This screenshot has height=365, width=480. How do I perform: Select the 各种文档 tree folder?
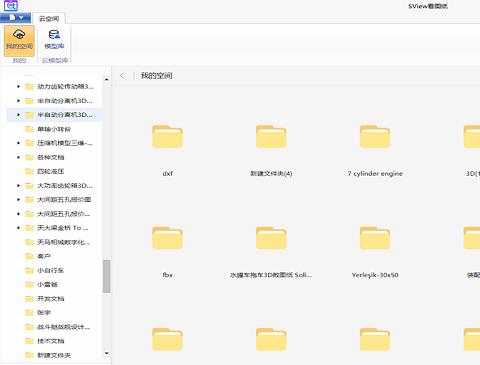(45, 157)
